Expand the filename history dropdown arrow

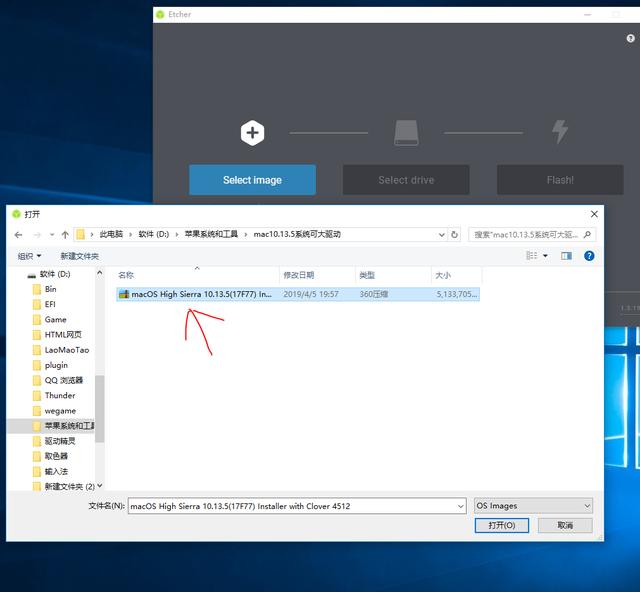click(461, 506)
